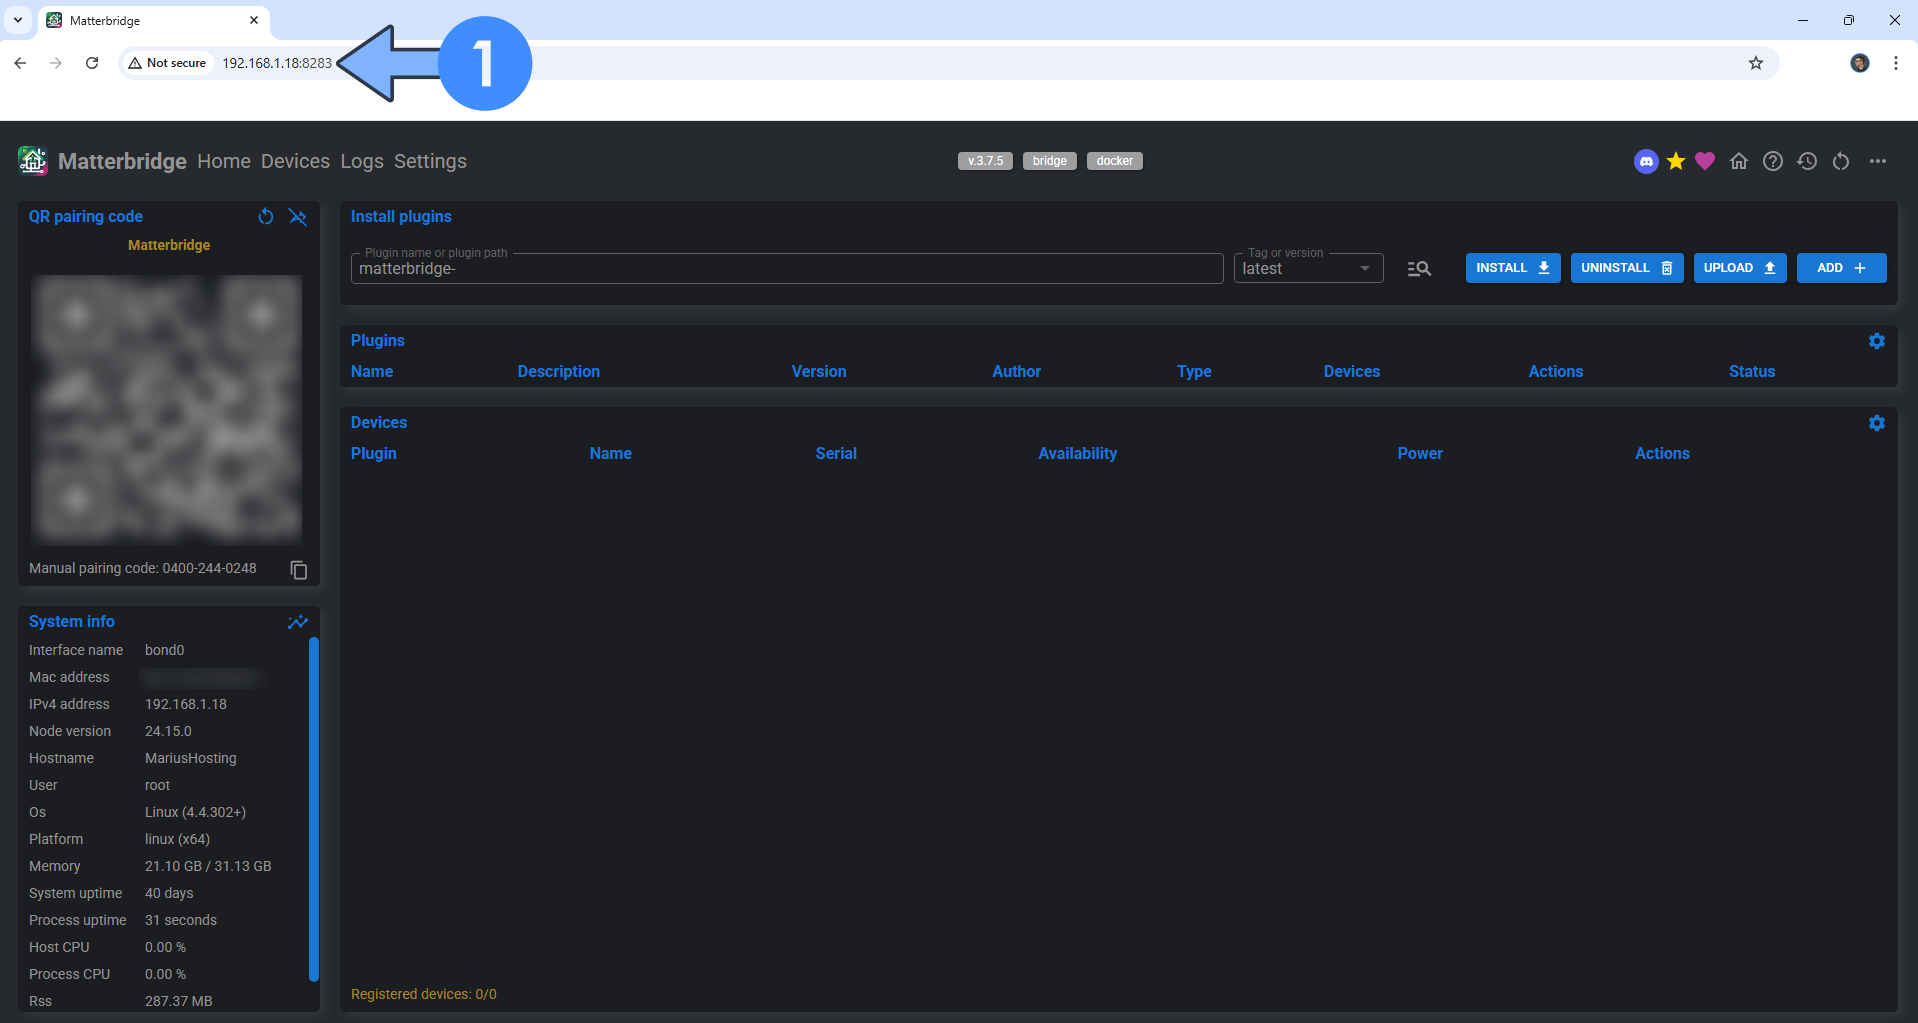Screen dimensions: 1918x1023
Task: Click the changelog history clock icon
Action: click(x=1807, y=161)
